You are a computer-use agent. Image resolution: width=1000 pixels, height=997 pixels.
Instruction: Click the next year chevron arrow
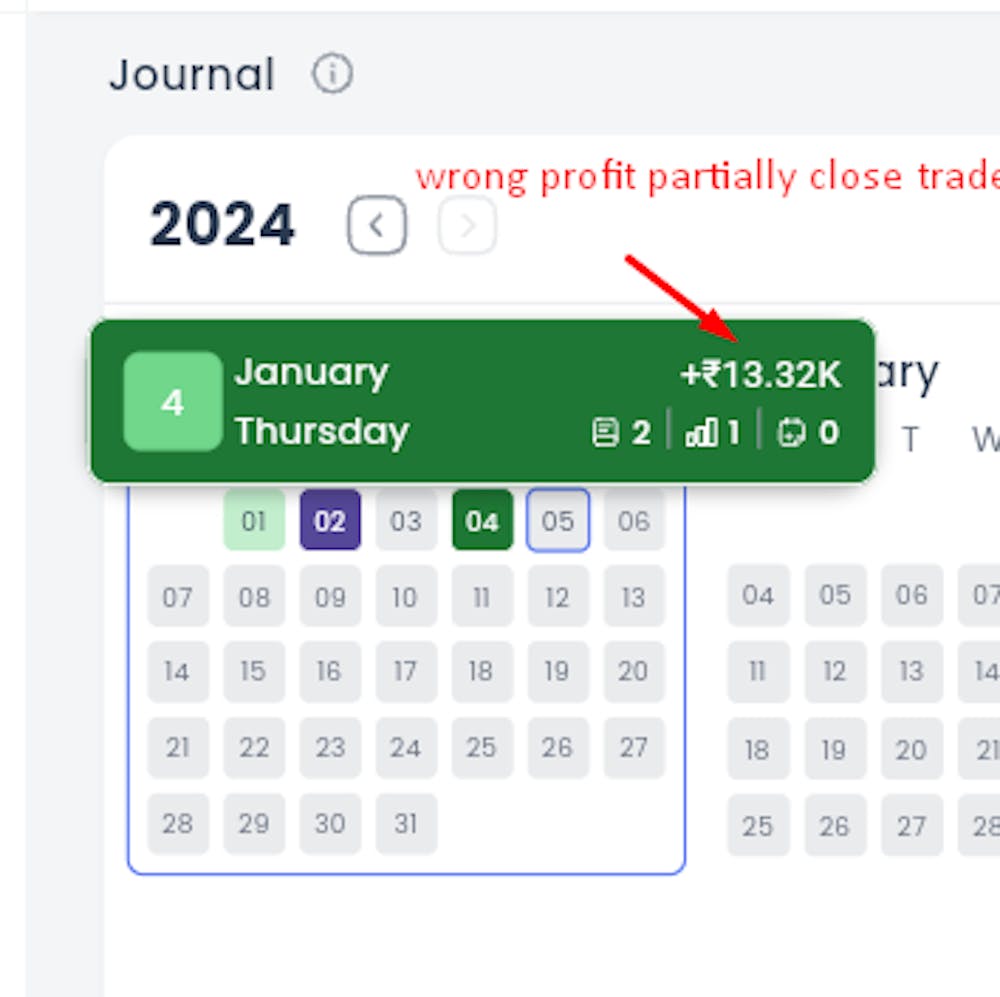[466, 224]
